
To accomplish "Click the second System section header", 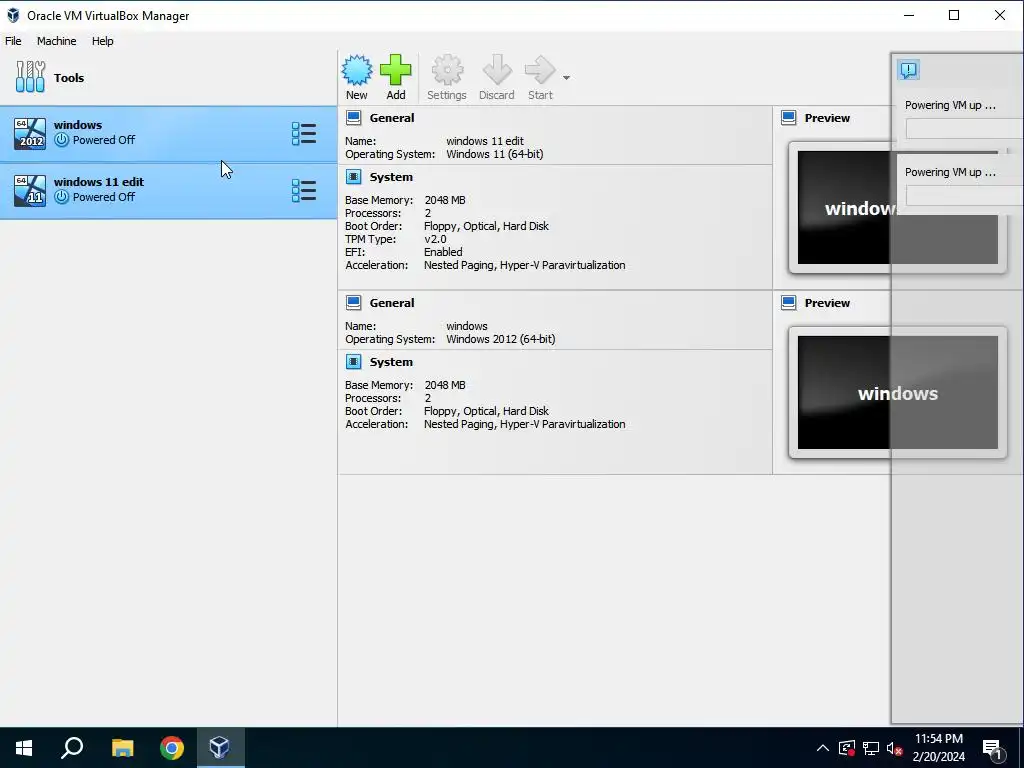I will [x=391, y=362].
